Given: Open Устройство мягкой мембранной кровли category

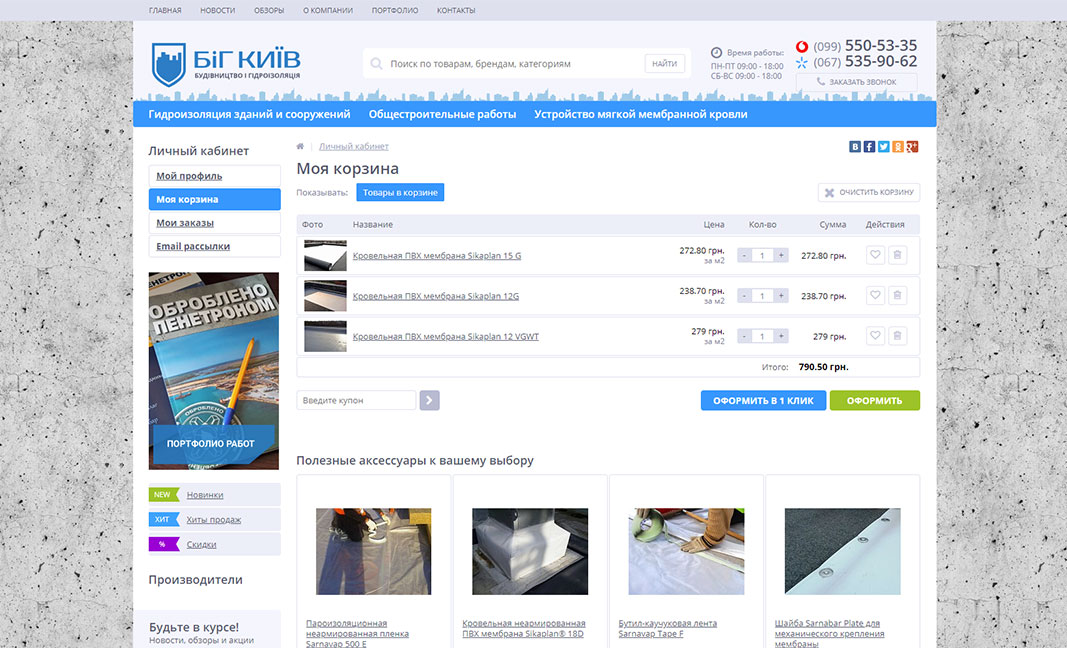Looking at the screenshot, I should click(x=641, y=114).
